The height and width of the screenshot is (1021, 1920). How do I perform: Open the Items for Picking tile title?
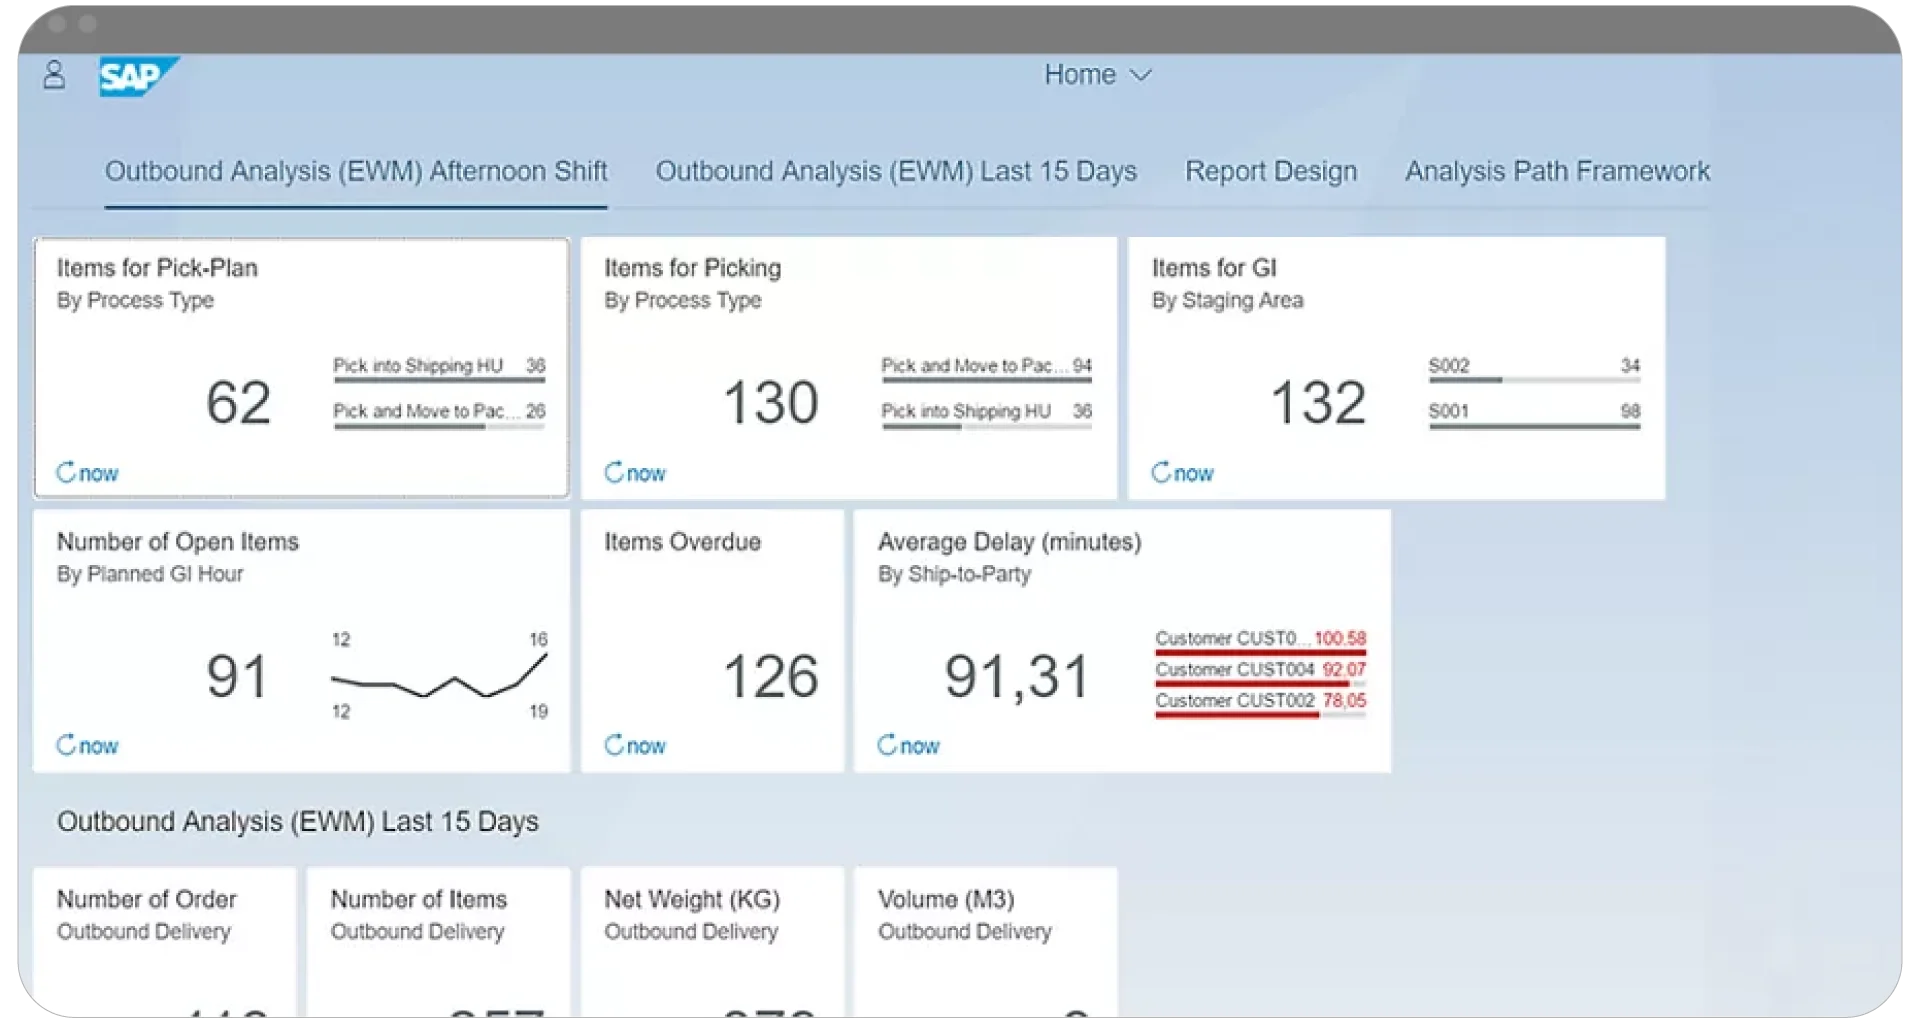693,268
